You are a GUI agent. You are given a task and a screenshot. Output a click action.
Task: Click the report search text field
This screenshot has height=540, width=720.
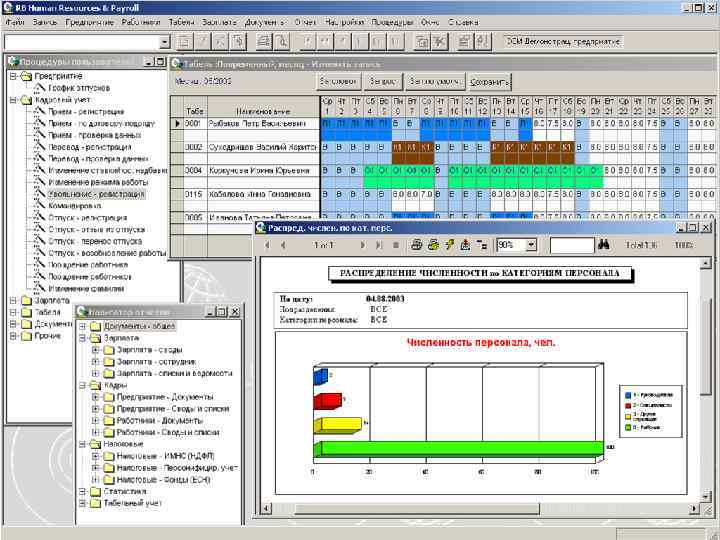[x=572, y=245]
